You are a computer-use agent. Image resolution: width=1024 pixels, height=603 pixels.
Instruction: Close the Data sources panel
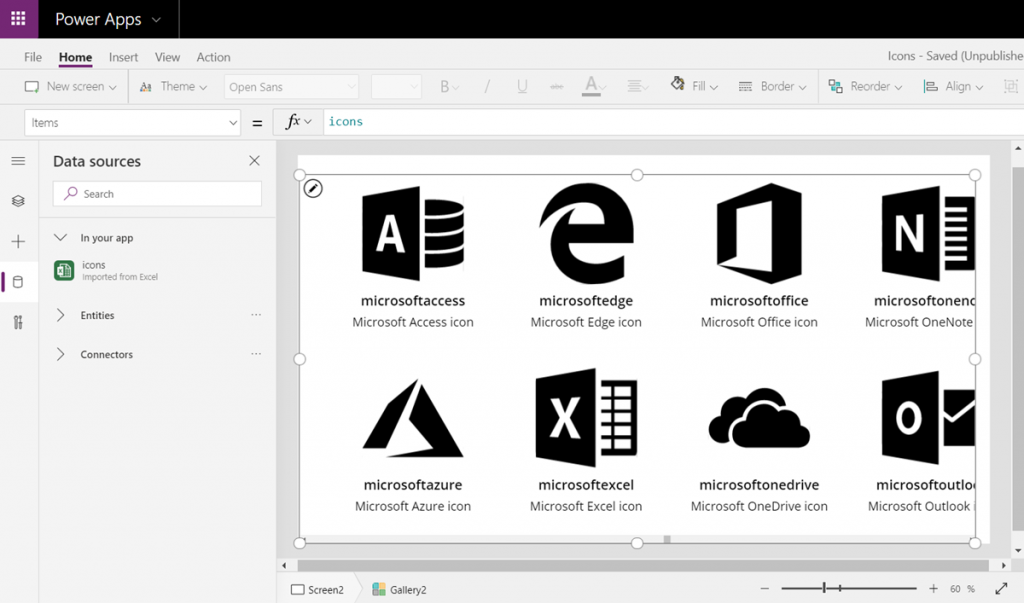pyautogui.click(x=255, y=161)
